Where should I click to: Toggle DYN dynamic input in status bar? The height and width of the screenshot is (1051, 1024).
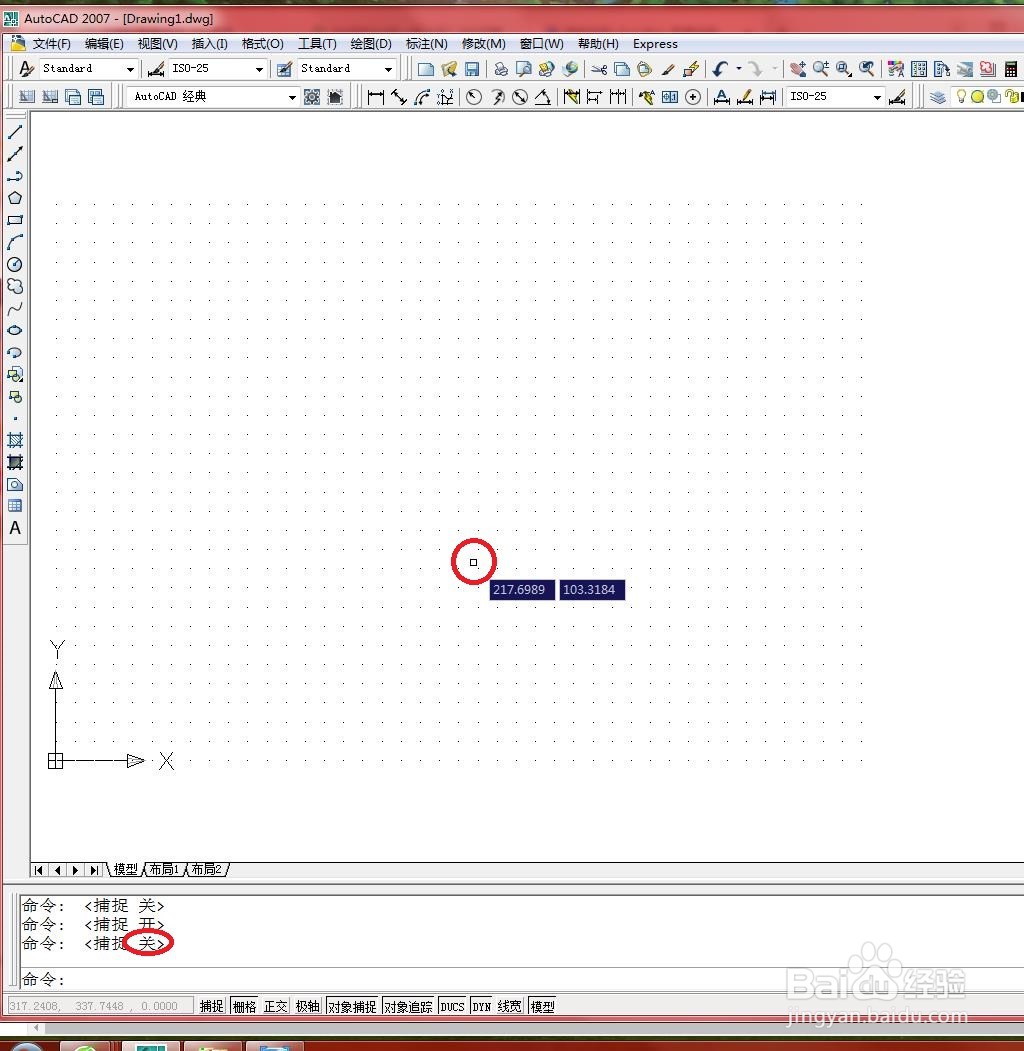481,1006
